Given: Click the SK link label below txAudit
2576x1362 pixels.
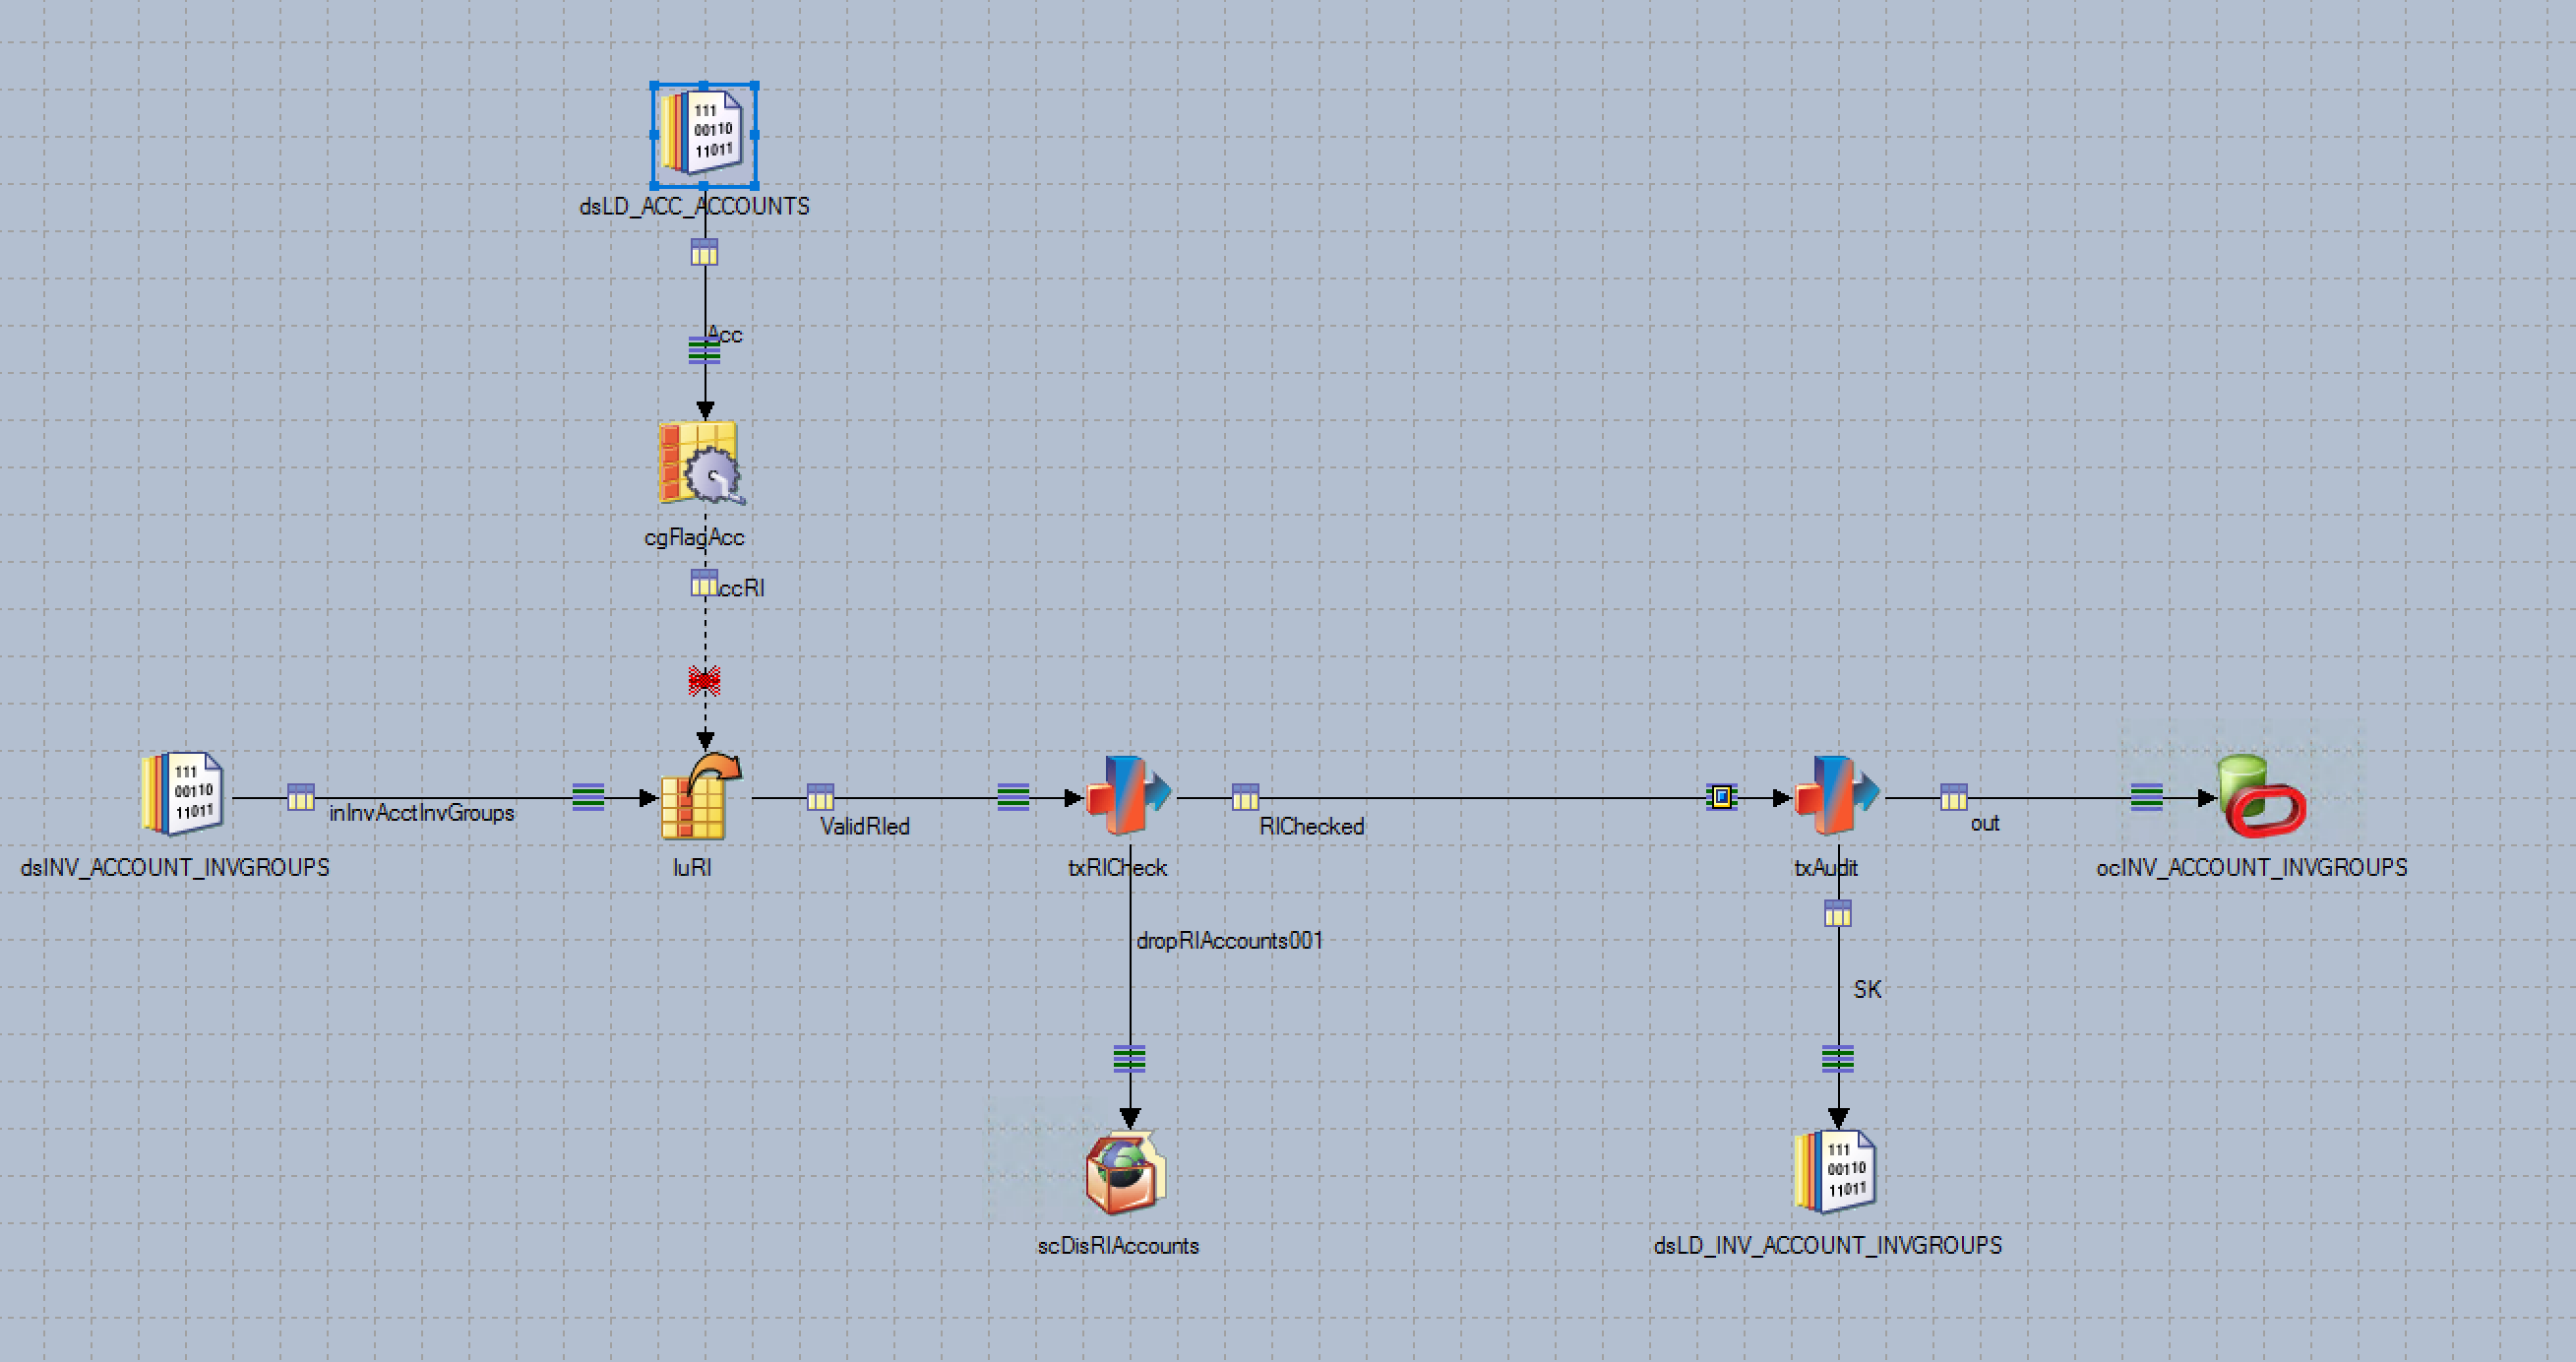Looking at the screenshot, I should [1867, 989].
